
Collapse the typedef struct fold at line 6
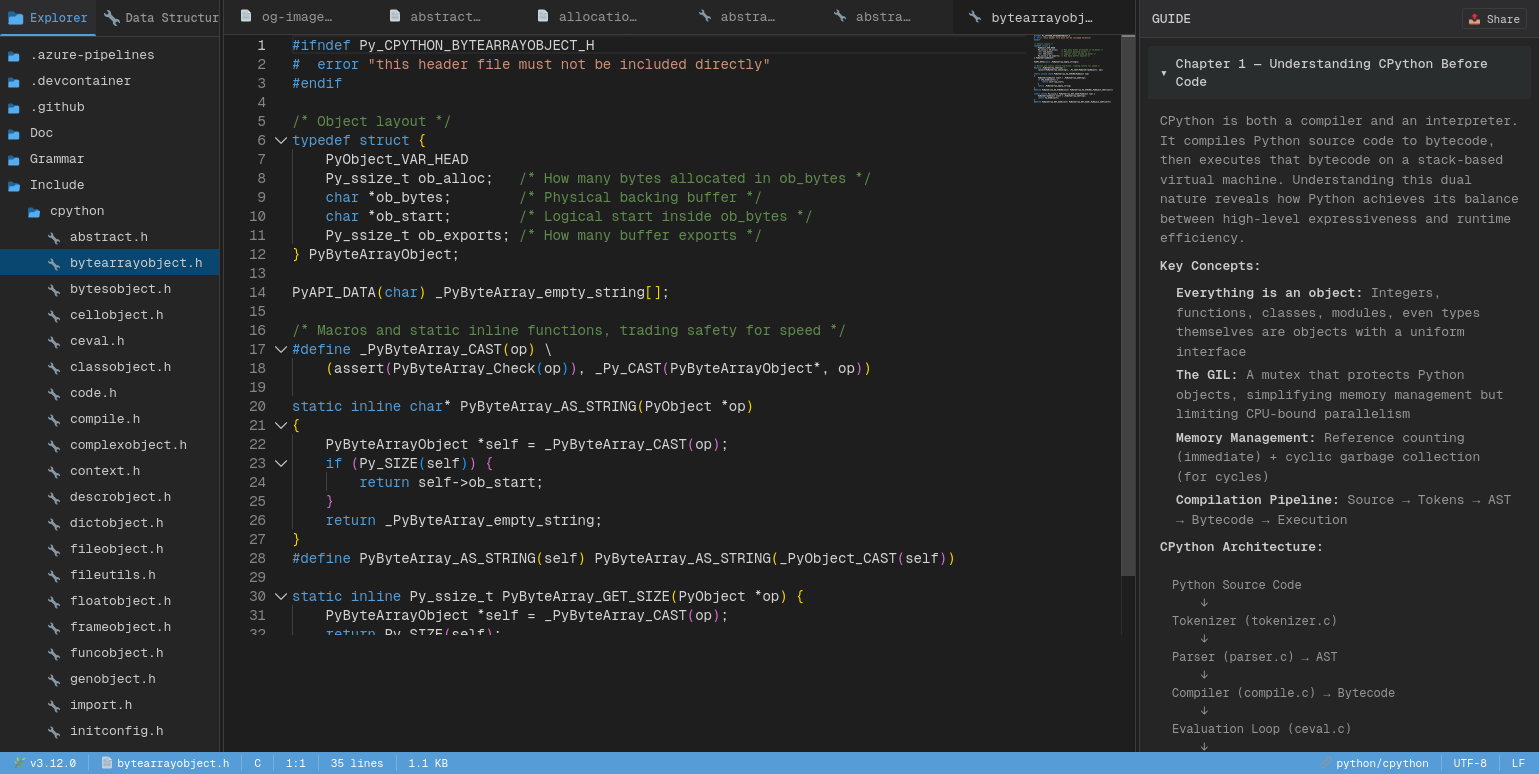tap(281, 141)
